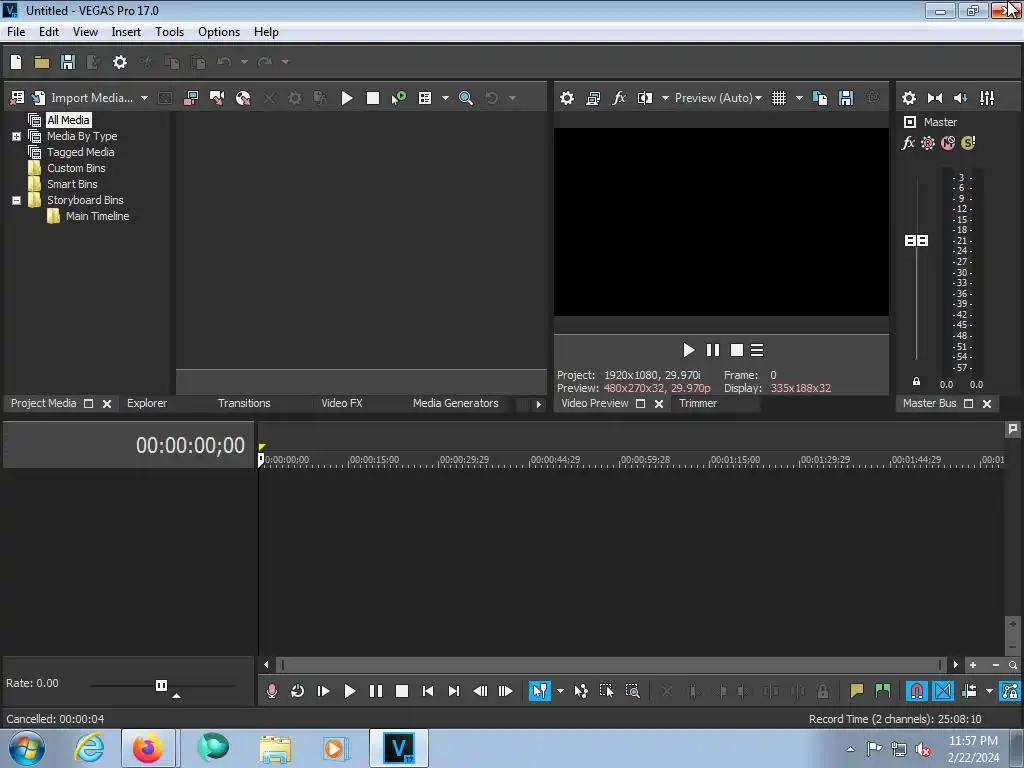Open the Options menu
Screen dimensions: 1024x768
coord(219,32)
